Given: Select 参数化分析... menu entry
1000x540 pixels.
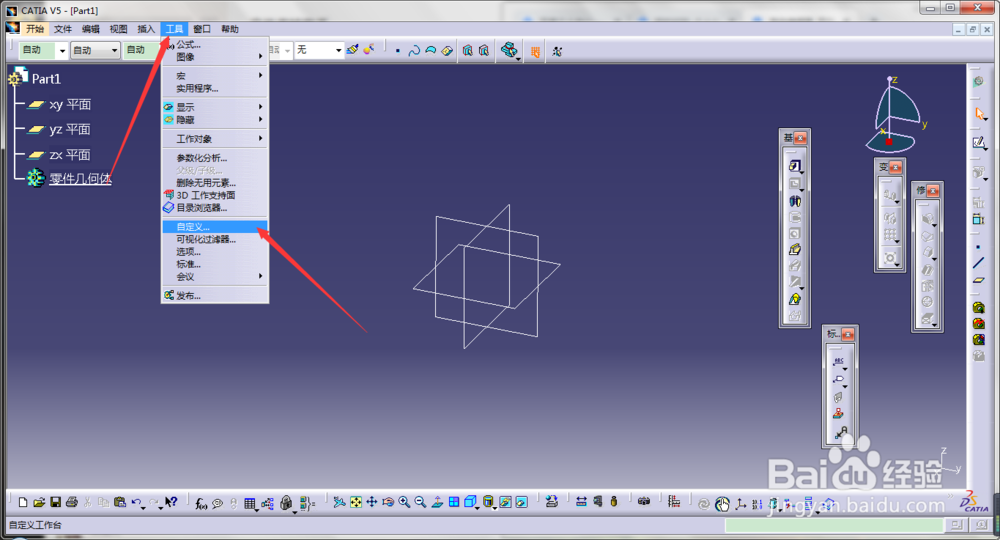Looking at the screenshot, I should 214,157.
